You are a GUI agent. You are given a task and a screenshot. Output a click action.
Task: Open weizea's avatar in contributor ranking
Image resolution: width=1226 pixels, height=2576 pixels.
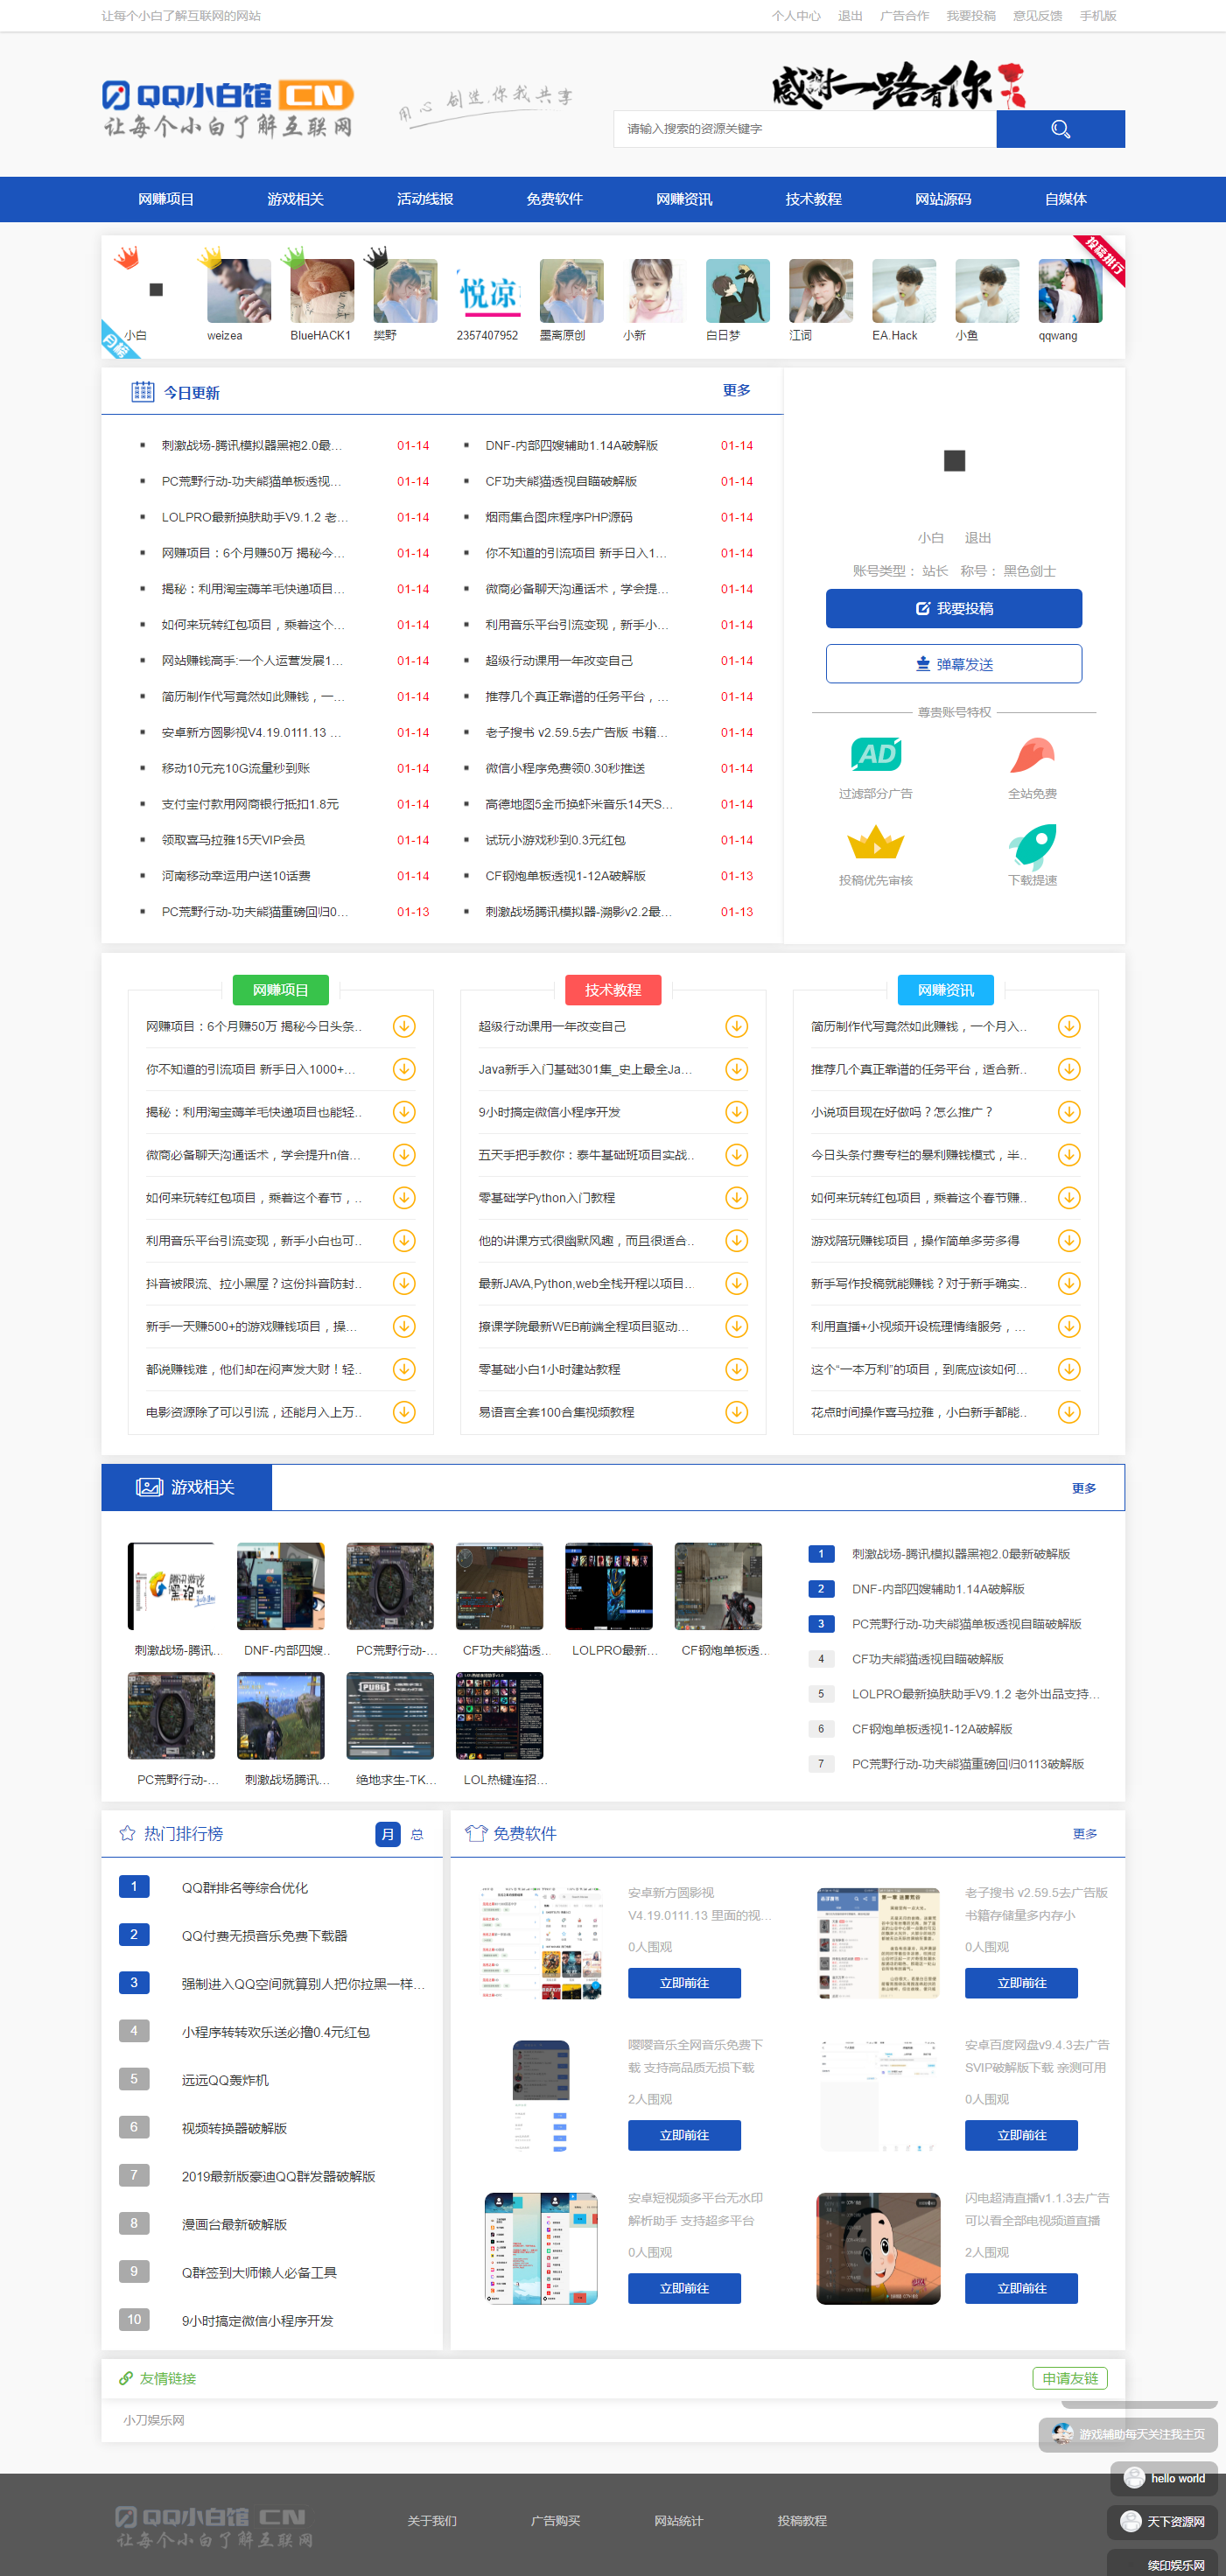tap(239, 291)
